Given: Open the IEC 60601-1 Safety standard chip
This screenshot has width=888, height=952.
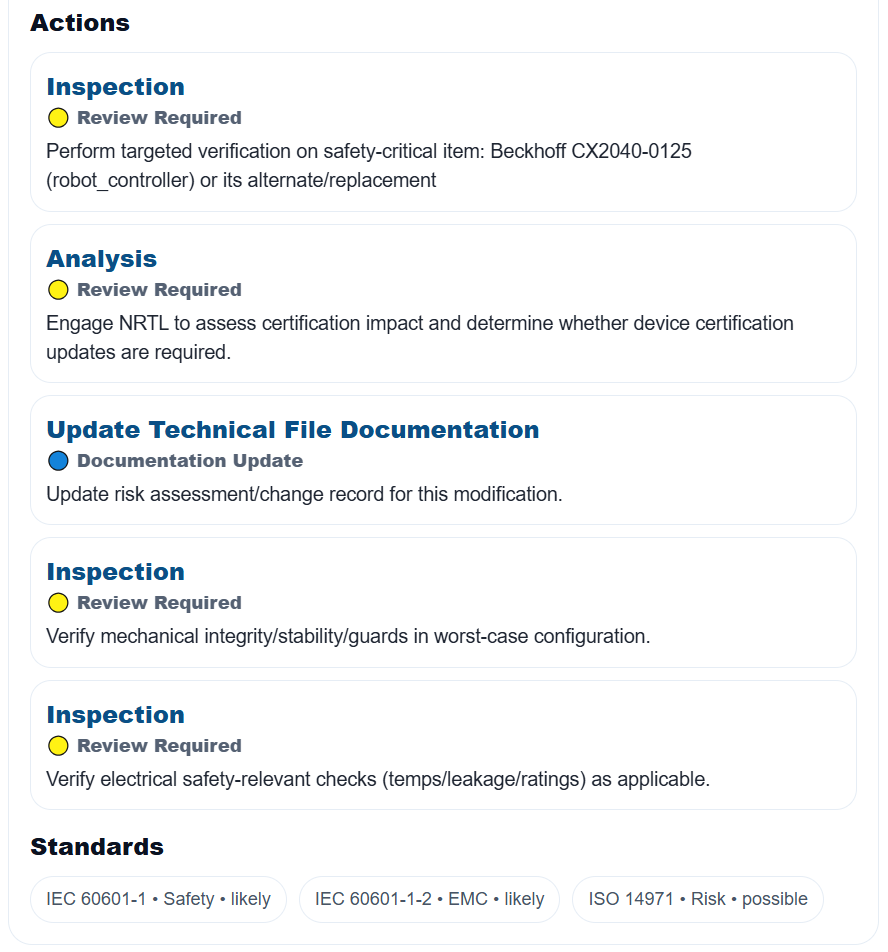Looking at the screenshot, I should [x=158, y=898].
